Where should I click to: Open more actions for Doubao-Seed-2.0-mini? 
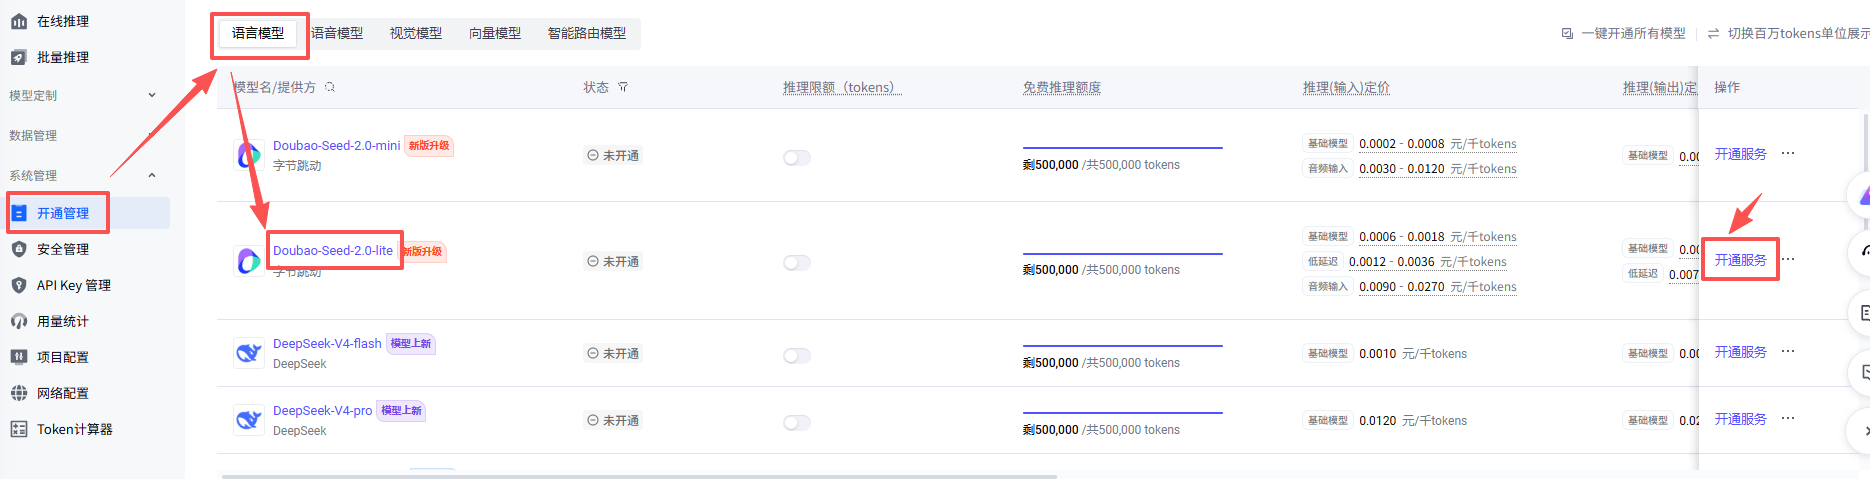1788,154
